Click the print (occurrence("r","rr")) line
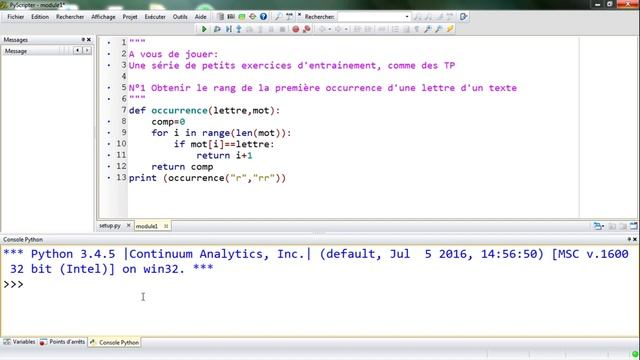 [x=207, y=178]
